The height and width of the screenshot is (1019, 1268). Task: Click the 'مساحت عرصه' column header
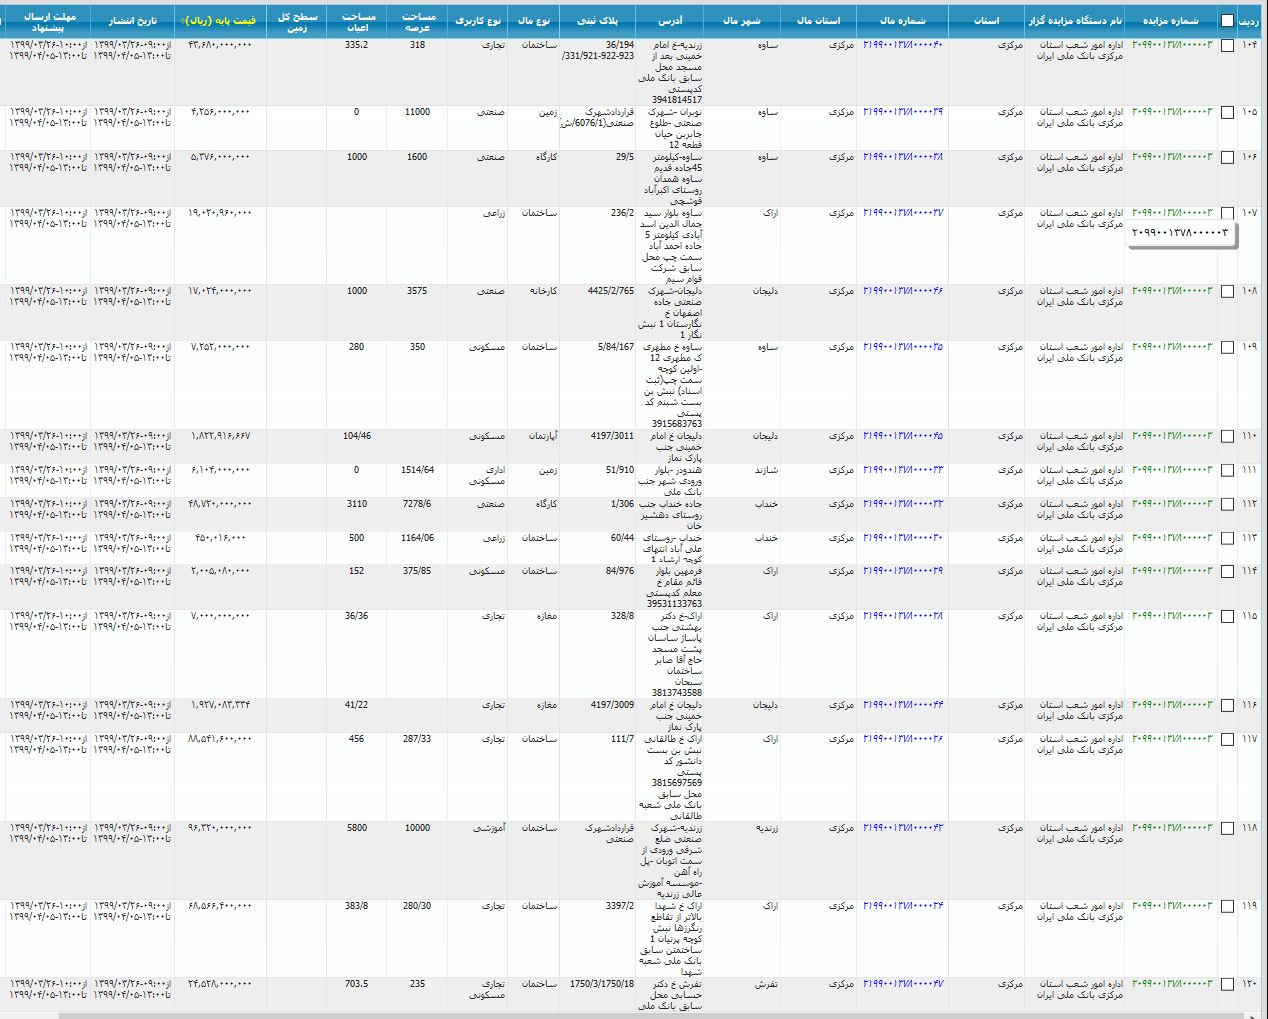pyautogui.click(x=418, y=21)
